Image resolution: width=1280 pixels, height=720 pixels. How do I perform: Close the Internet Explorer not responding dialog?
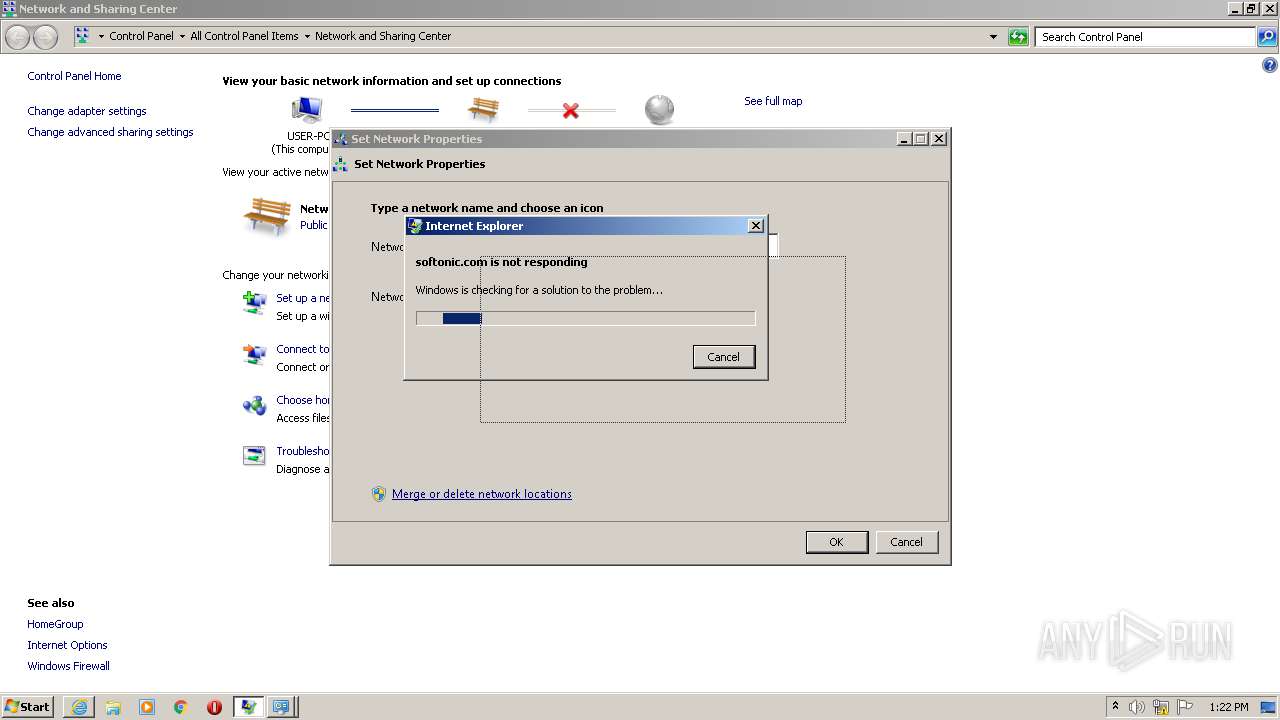pos(756,226)
